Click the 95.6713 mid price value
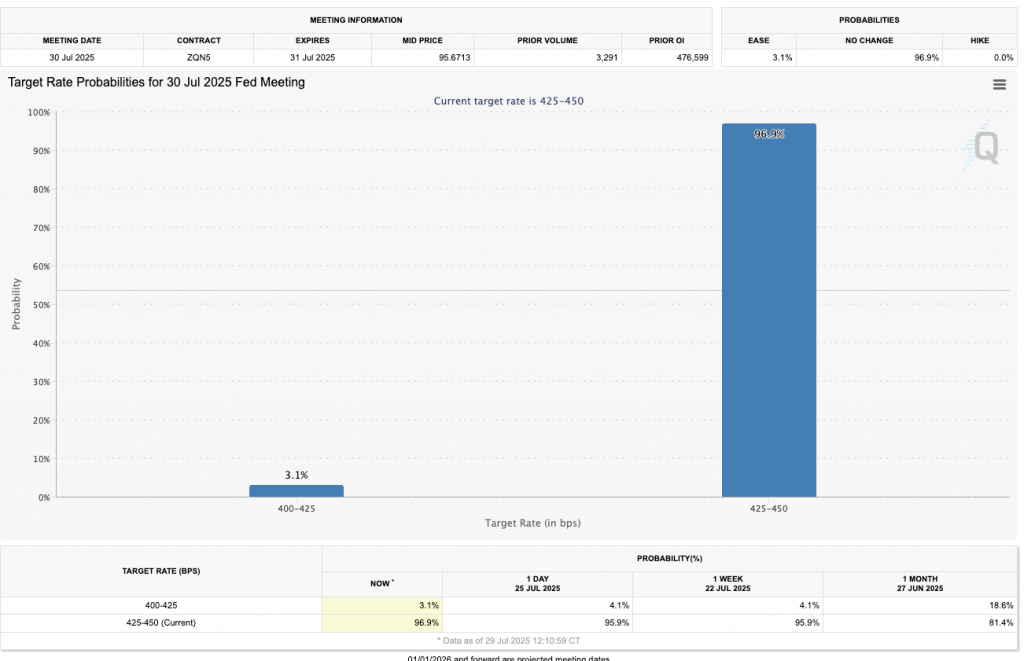 (x=421, y=57)
